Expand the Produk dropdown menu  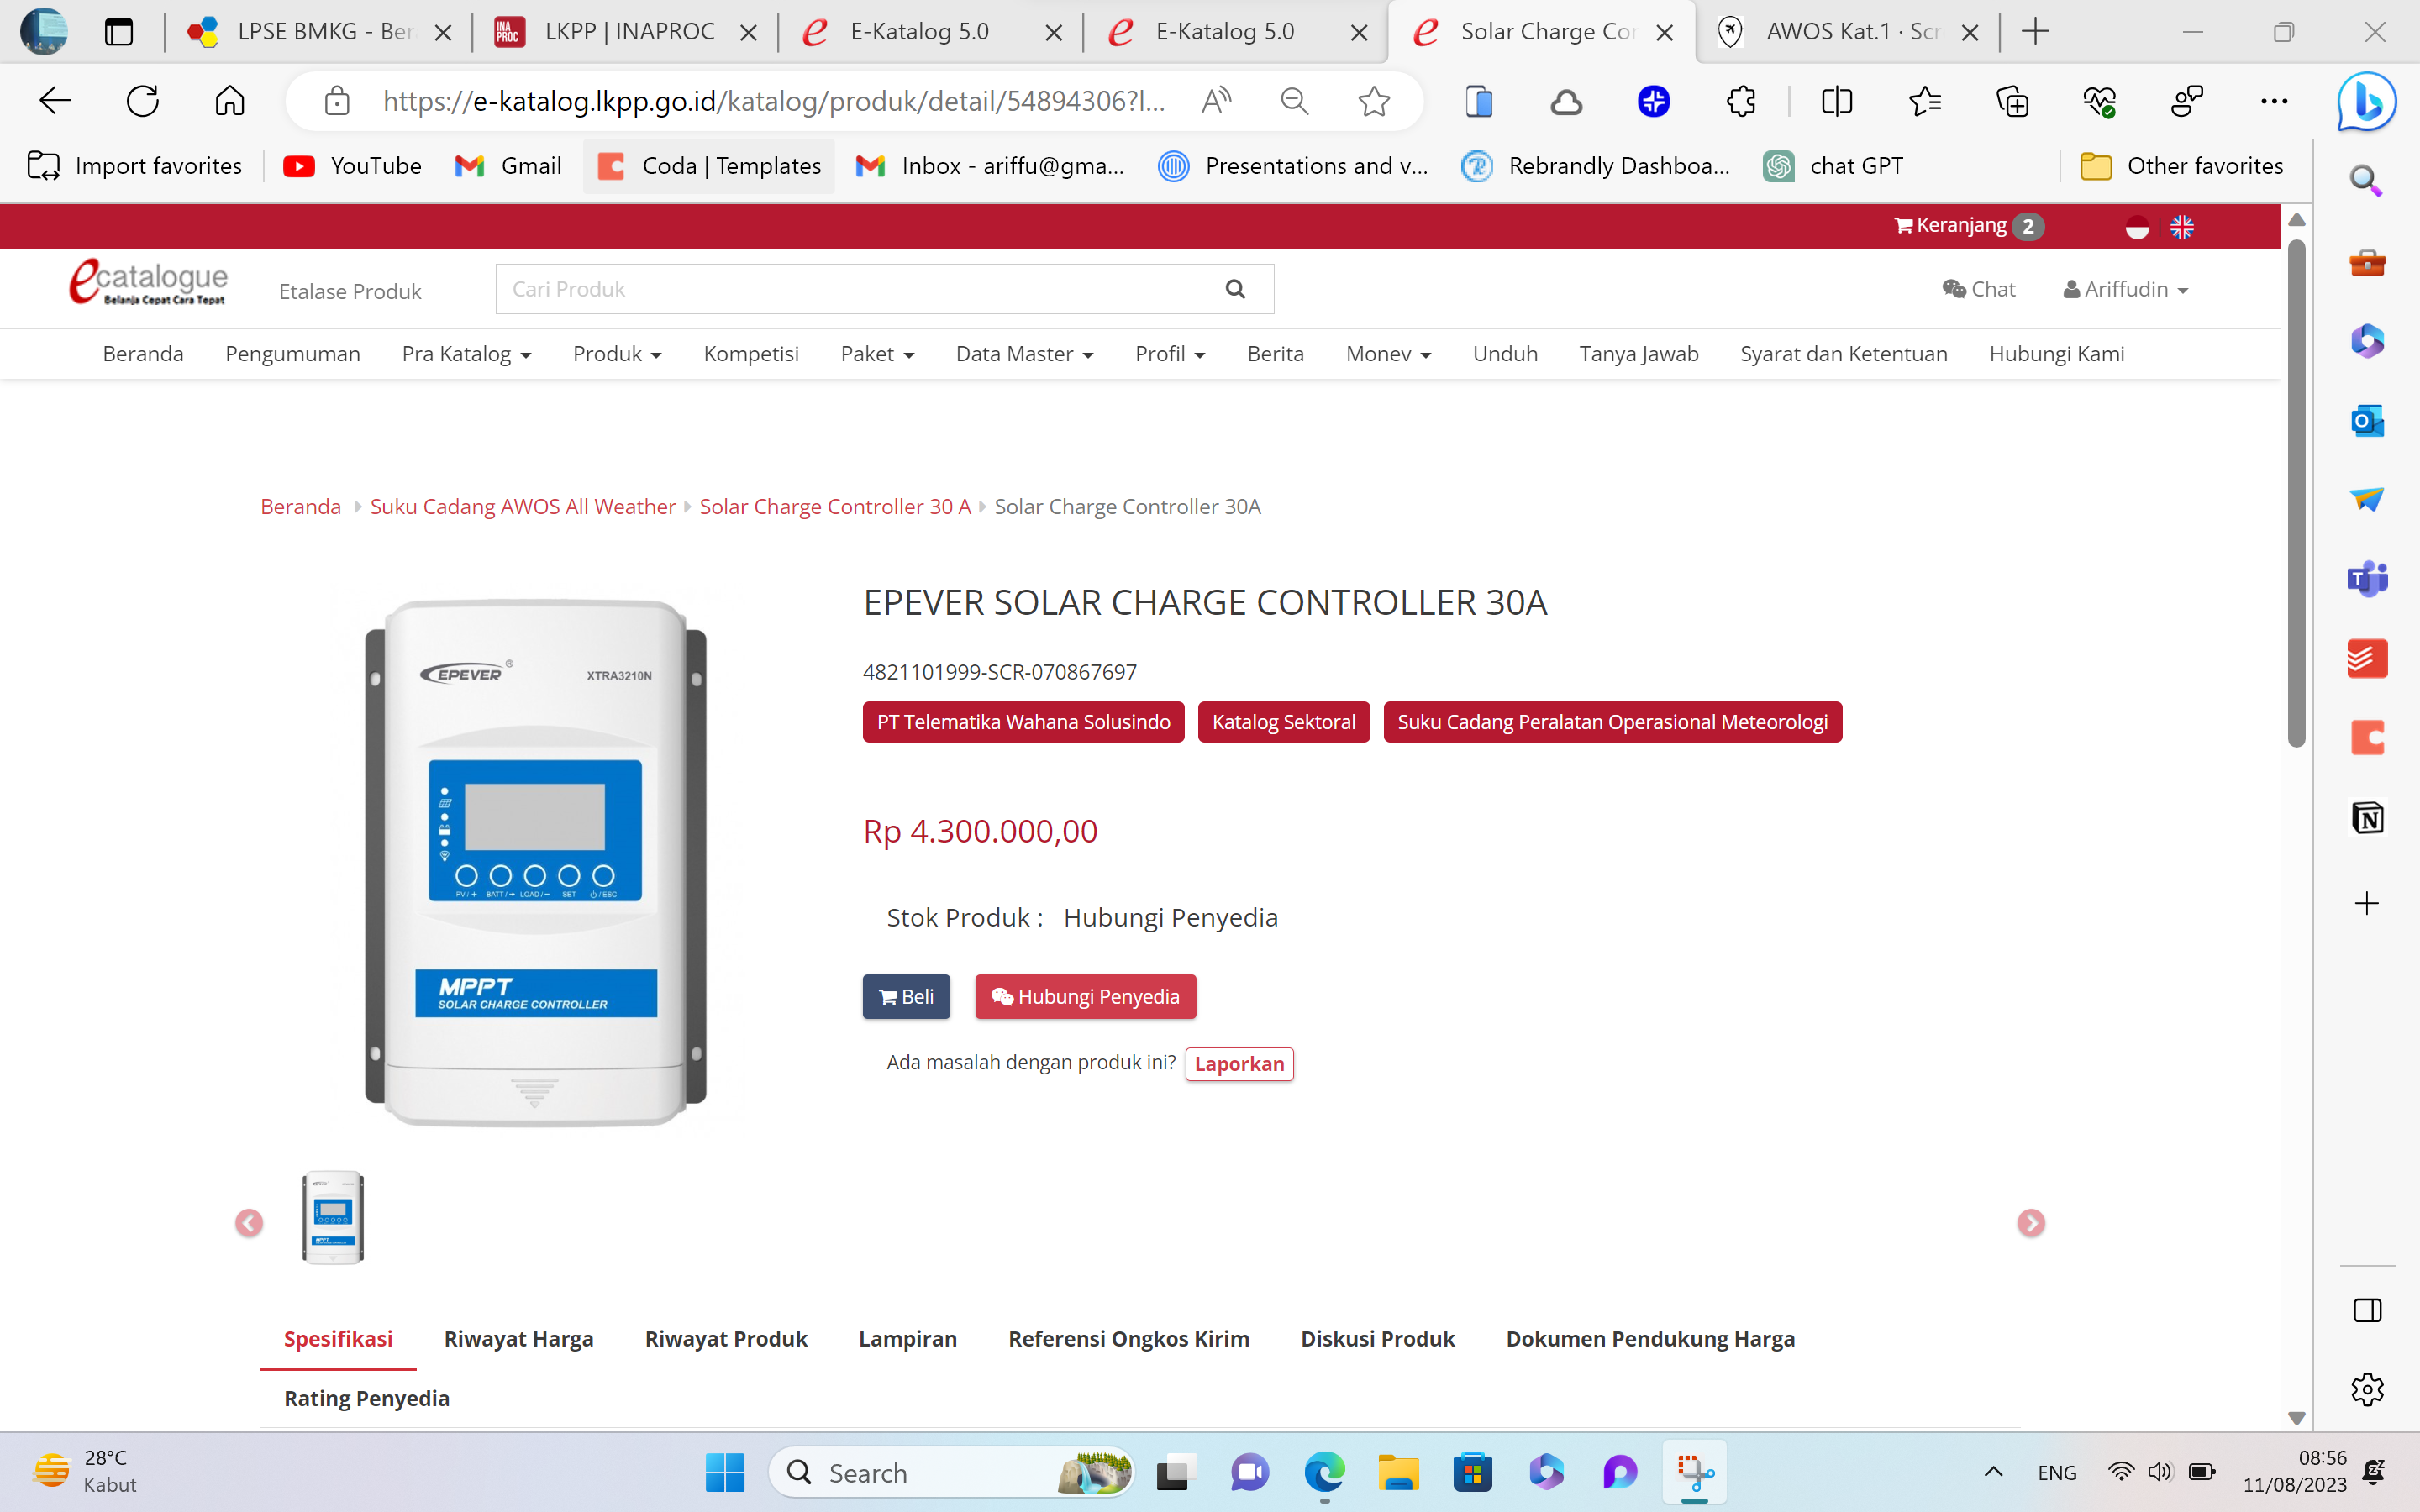617,354
